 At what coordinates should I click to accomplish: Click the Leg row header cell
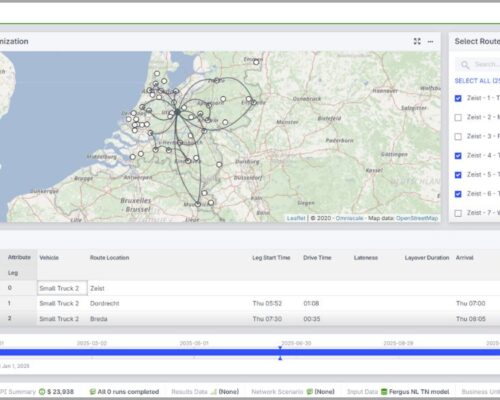(x=13, y=273)
